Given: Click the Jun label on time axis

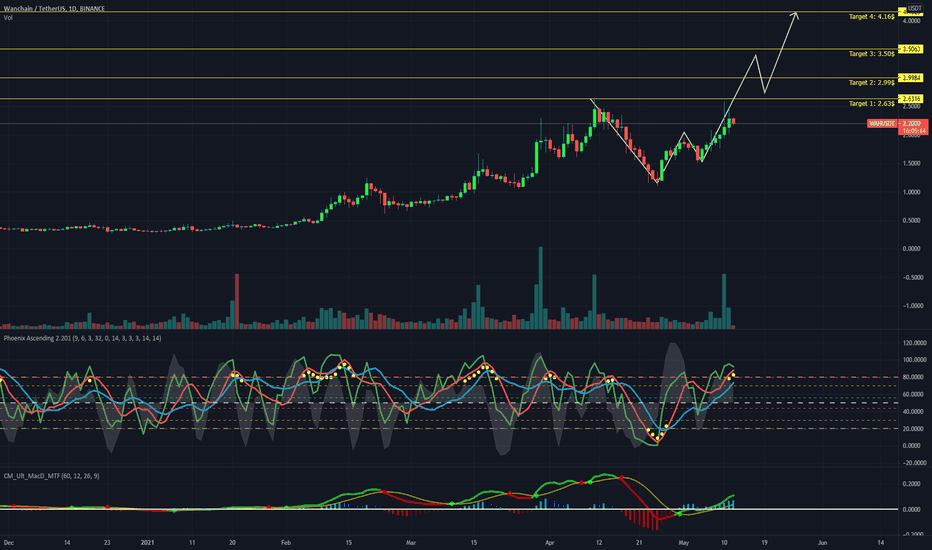Looking at the screenshot, I should tap(822, 543).
